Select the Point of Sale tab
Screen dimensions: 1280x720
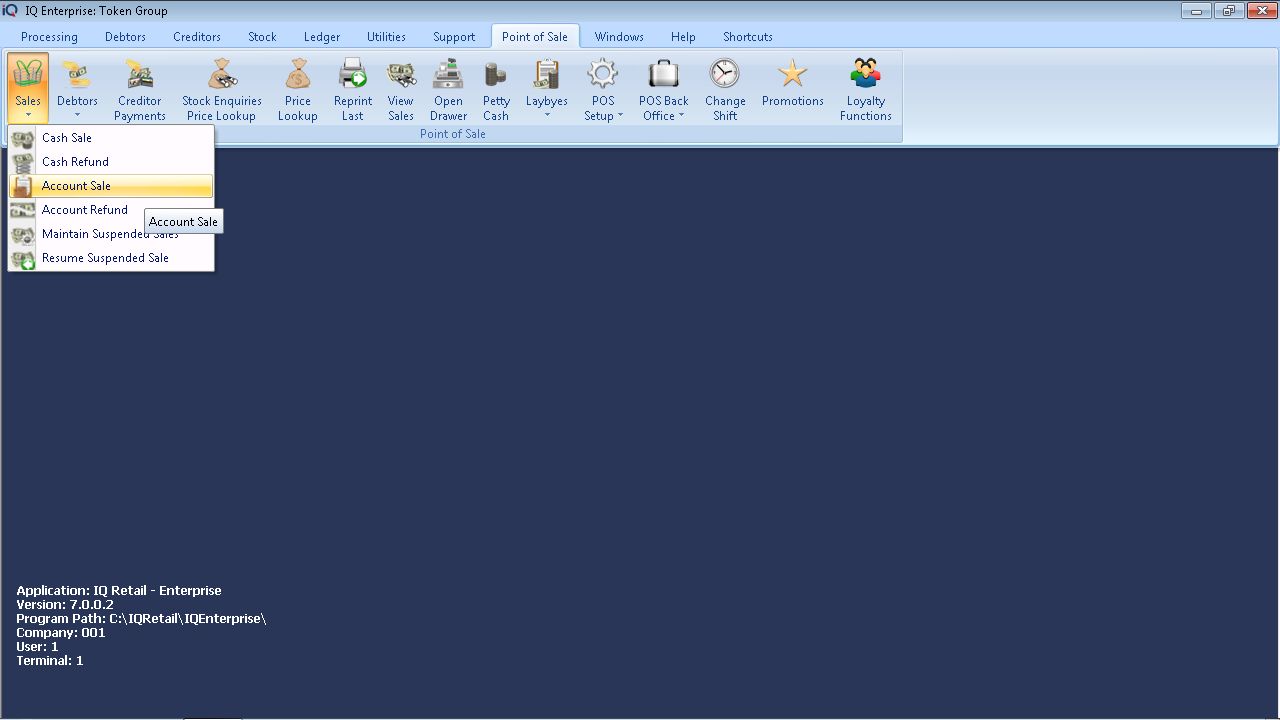point(535,37)
